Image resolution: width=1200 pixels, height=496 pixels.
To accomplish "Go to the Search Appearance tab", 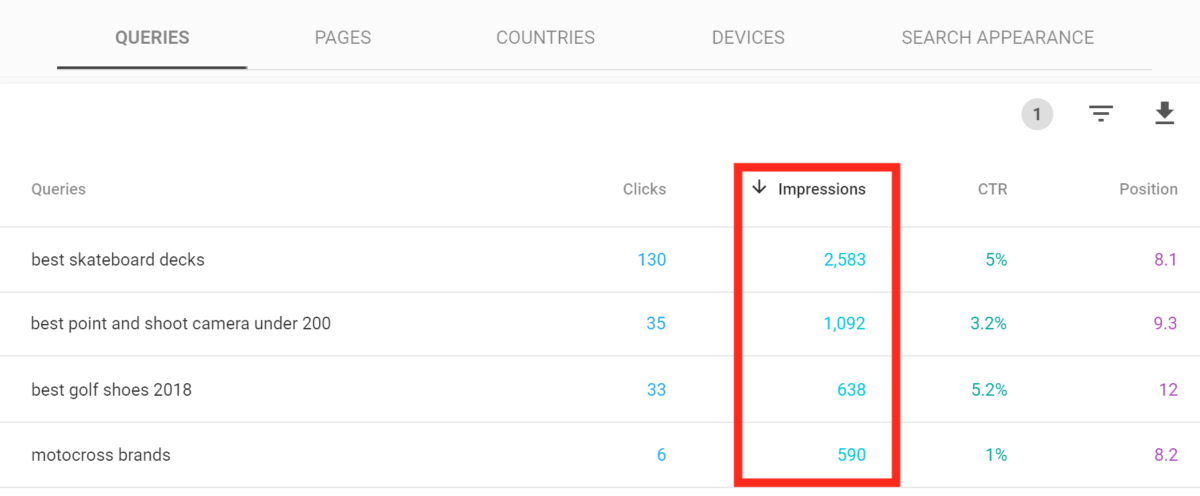I will point(997,38).
